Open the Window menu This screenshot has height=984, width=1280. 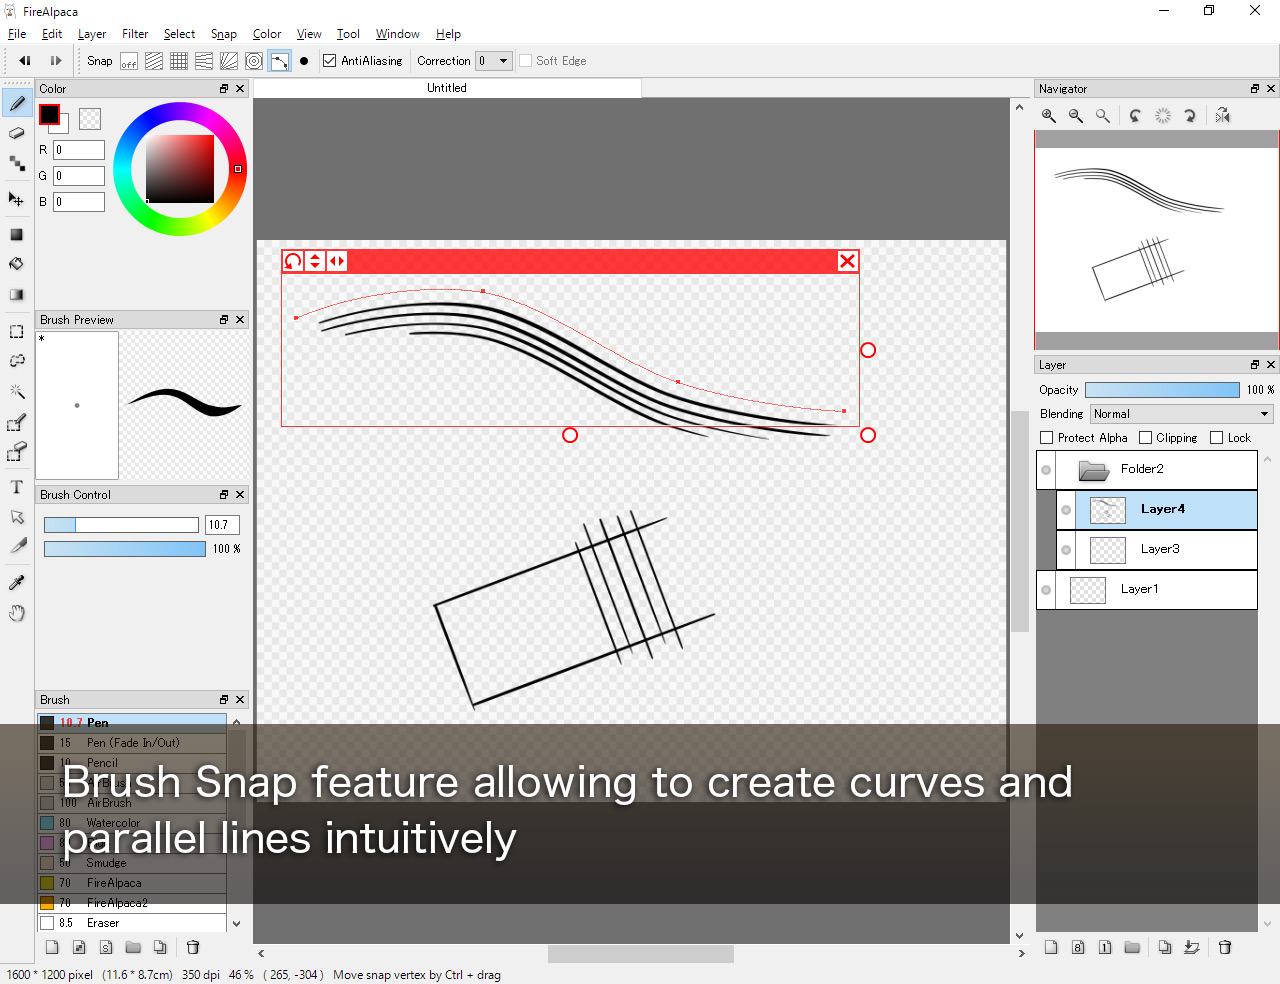397,34
